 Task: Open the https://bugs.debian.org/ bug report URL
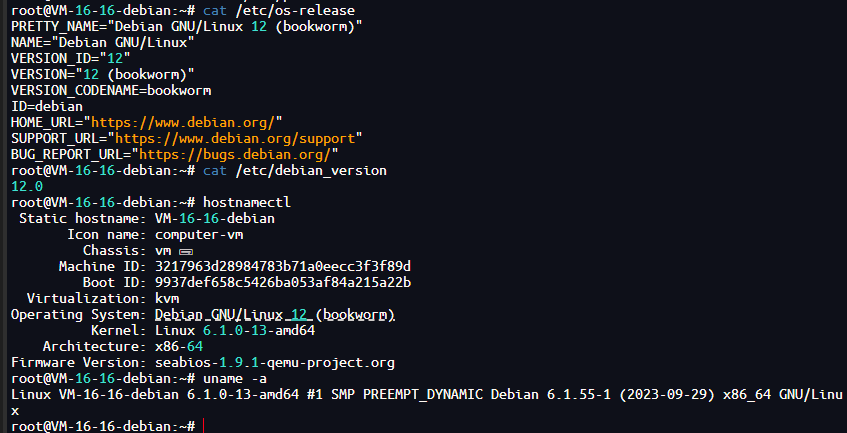pyautogui.click(x=235, y=155)
